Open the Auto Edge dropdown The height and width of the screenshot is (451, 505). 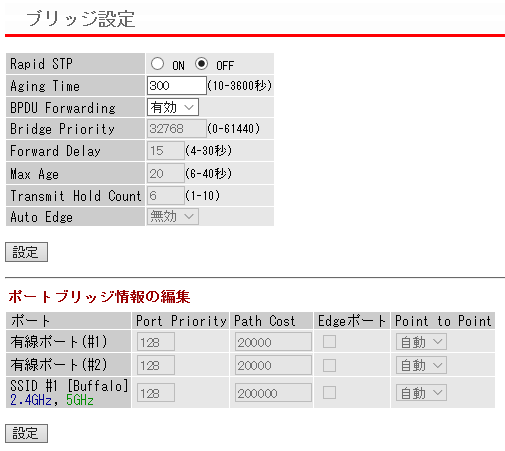coord(173,217)
